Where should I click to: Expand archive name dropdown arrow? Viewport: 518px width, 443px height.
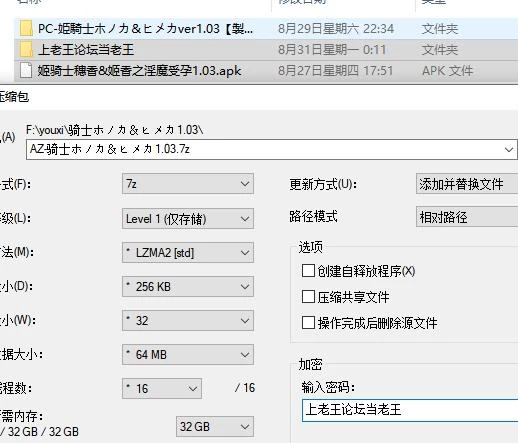coord(509,150)
